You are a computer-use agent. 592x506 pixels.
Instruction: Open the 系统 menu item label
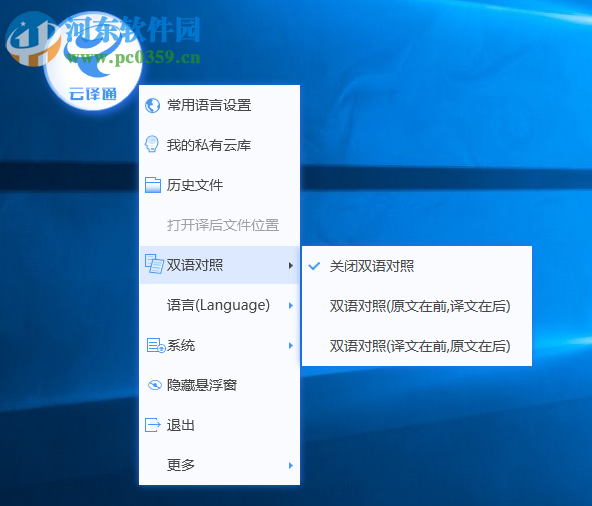coord(181,345)
